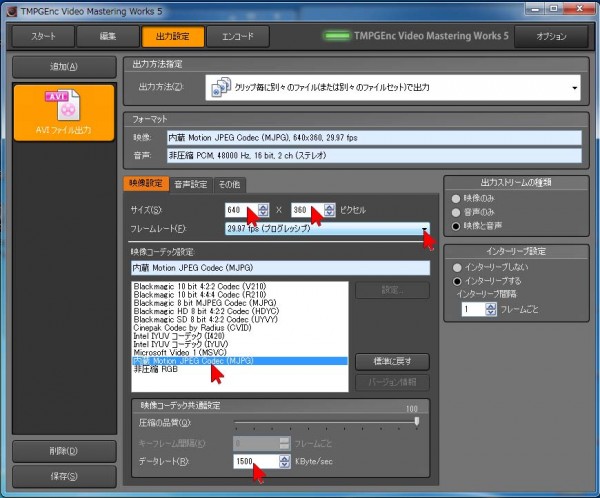Screen dimensions: 600x498
Task: Adjust the compression quality slider
Action: click(x=416, y=422)
